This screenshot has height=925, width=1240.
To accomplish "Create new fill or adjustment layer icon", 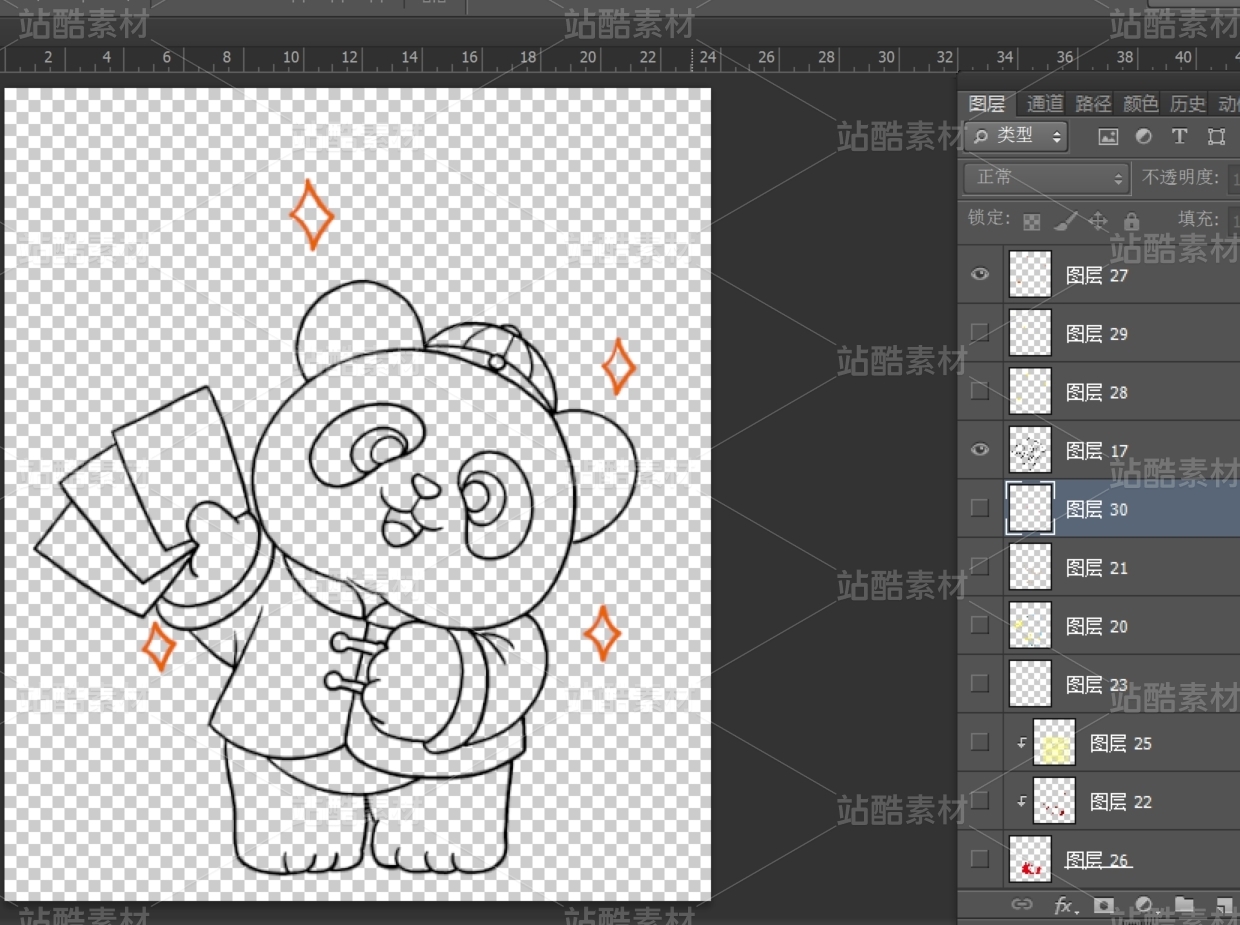I will [1145, 905].
